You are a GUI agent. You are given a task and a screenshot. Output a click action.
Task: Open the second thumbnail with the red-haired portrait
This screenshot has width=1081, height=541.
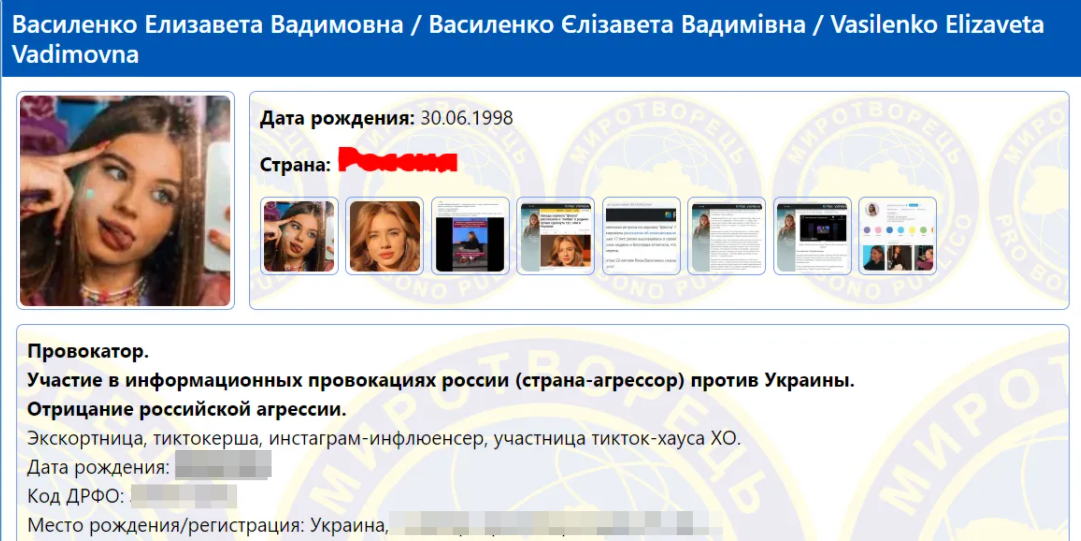[x=384, y=236]
